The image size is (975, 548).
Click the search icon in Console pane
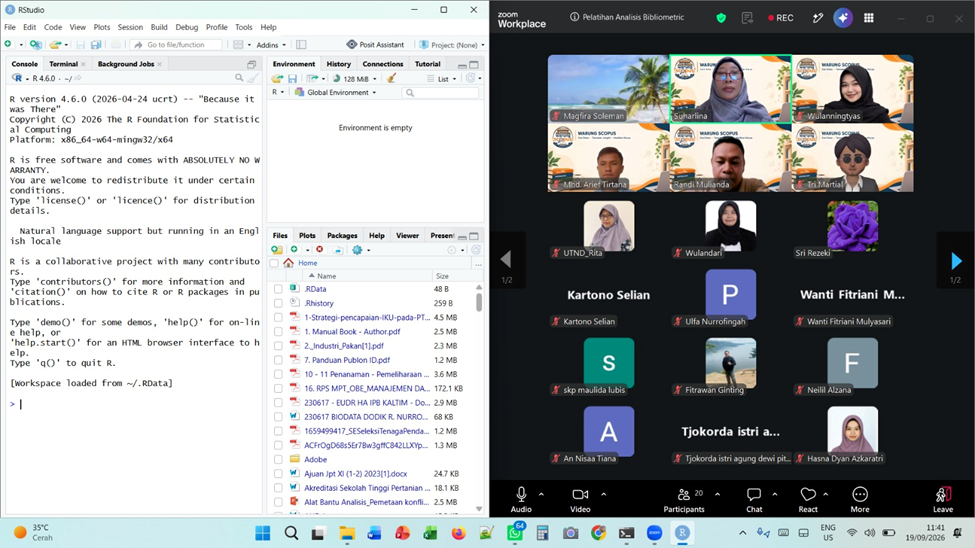(239, 78)
